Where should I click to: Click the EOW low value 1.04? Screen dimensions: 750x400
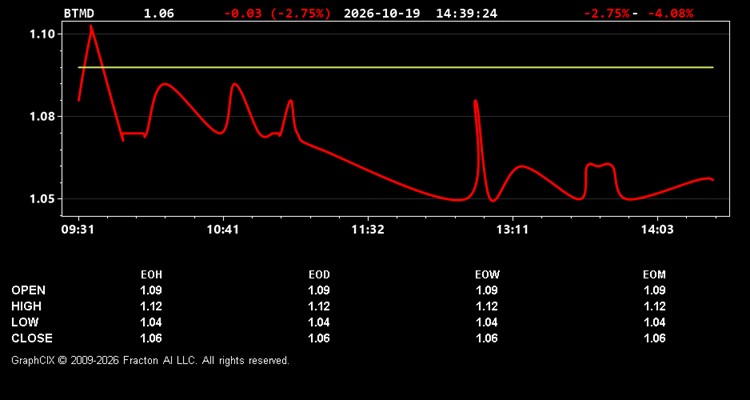click(487, 322)
